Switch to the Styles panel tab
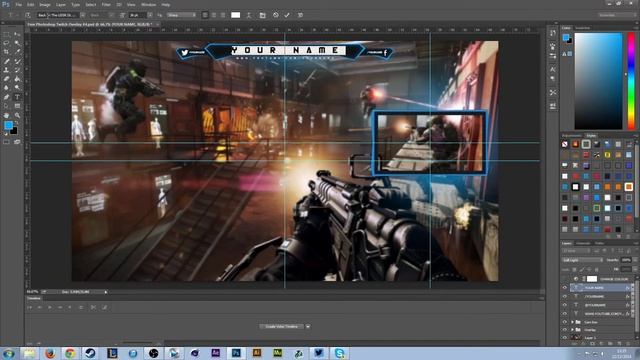Screen dimensions: 640x360 [x=591, y=136]
